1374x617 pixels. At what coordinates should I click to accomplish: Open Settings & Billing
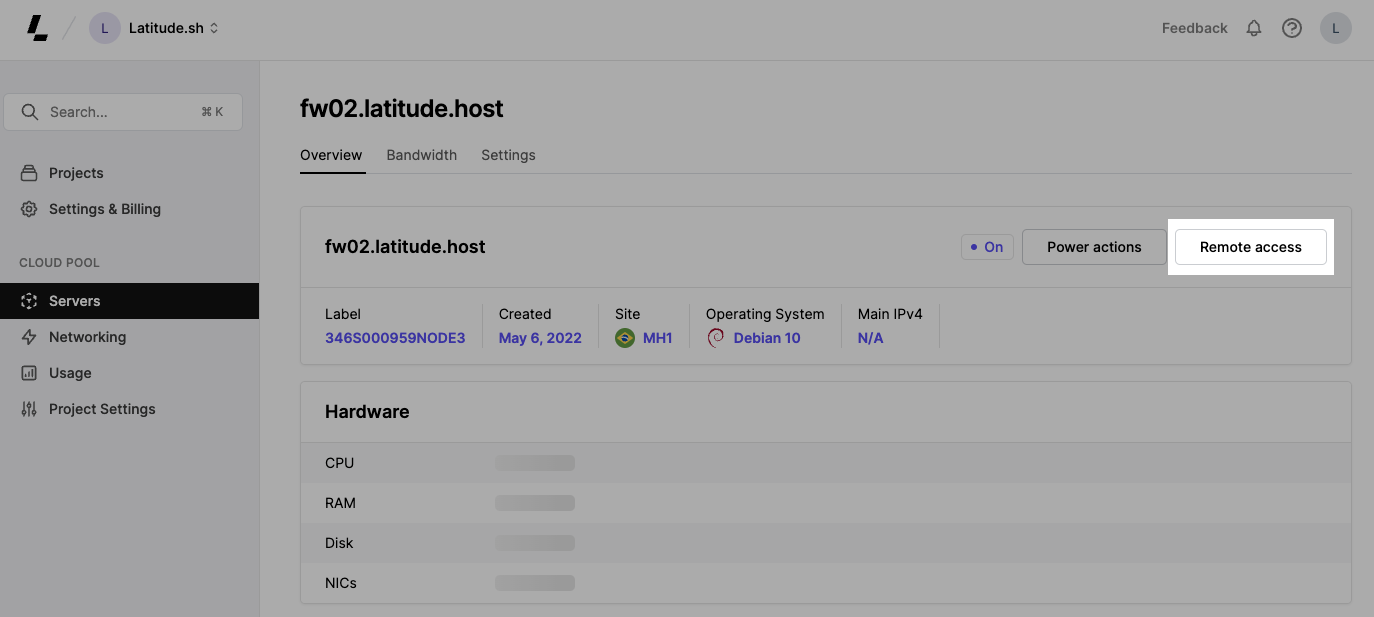[105, 209]
